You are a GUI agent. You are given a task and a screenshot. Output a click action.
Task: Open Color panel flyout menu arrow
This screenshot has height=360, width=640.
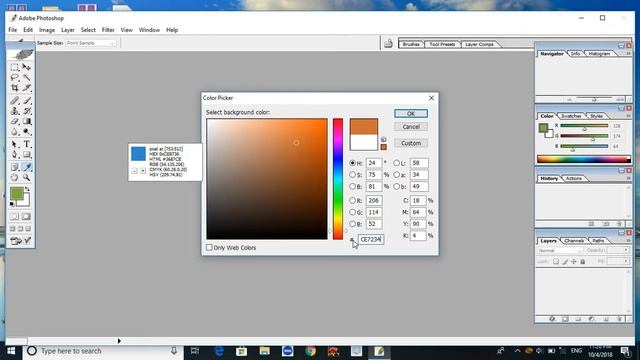(628, 116)
